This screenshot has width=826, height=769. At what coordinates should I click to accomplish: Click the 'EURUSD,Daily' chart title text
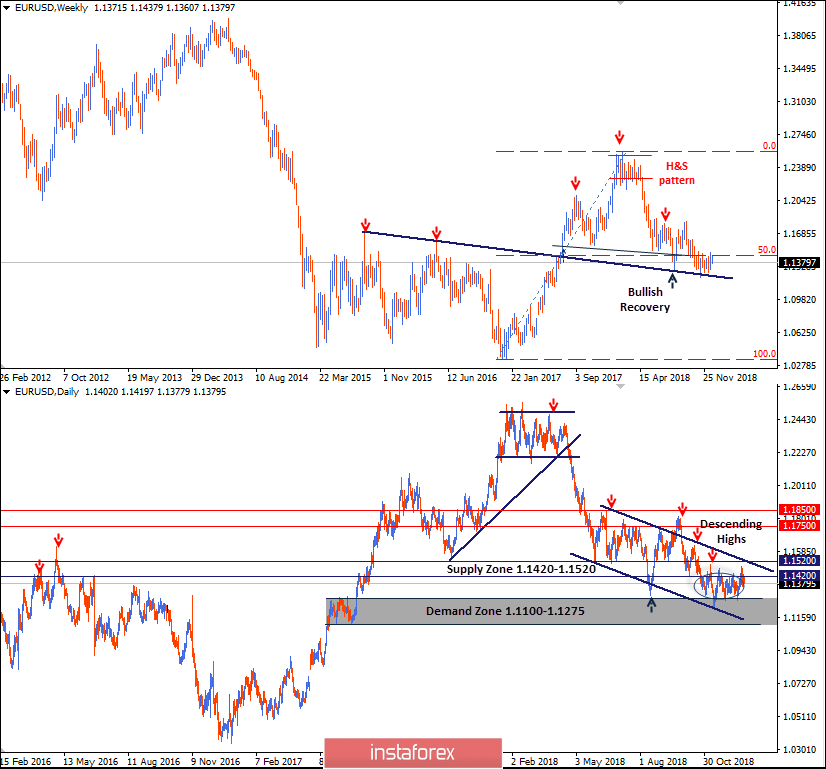(x=47, y=392)
